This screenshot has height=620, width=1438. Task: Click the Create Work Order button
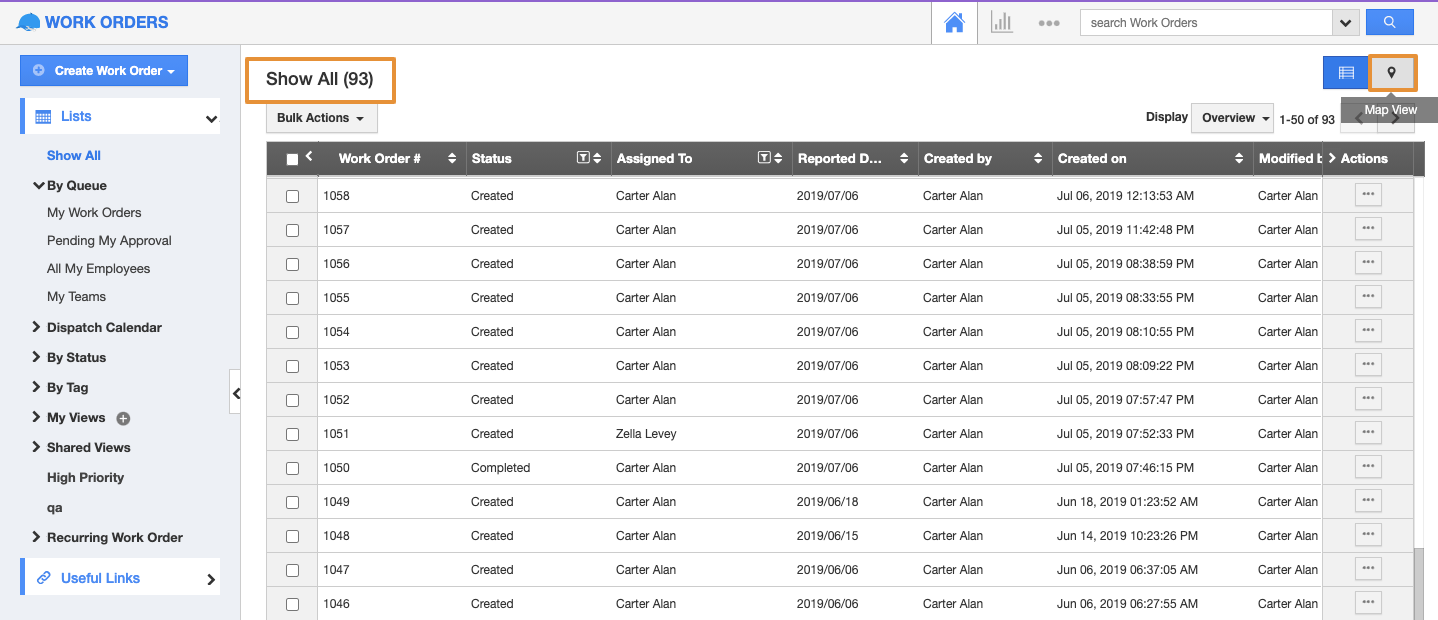[104, 71]
